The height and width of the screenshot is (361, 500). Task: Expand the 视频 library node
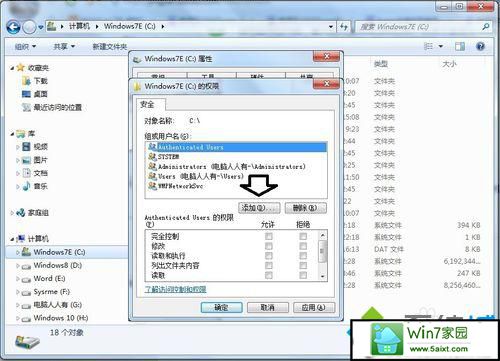coord(18,147)
